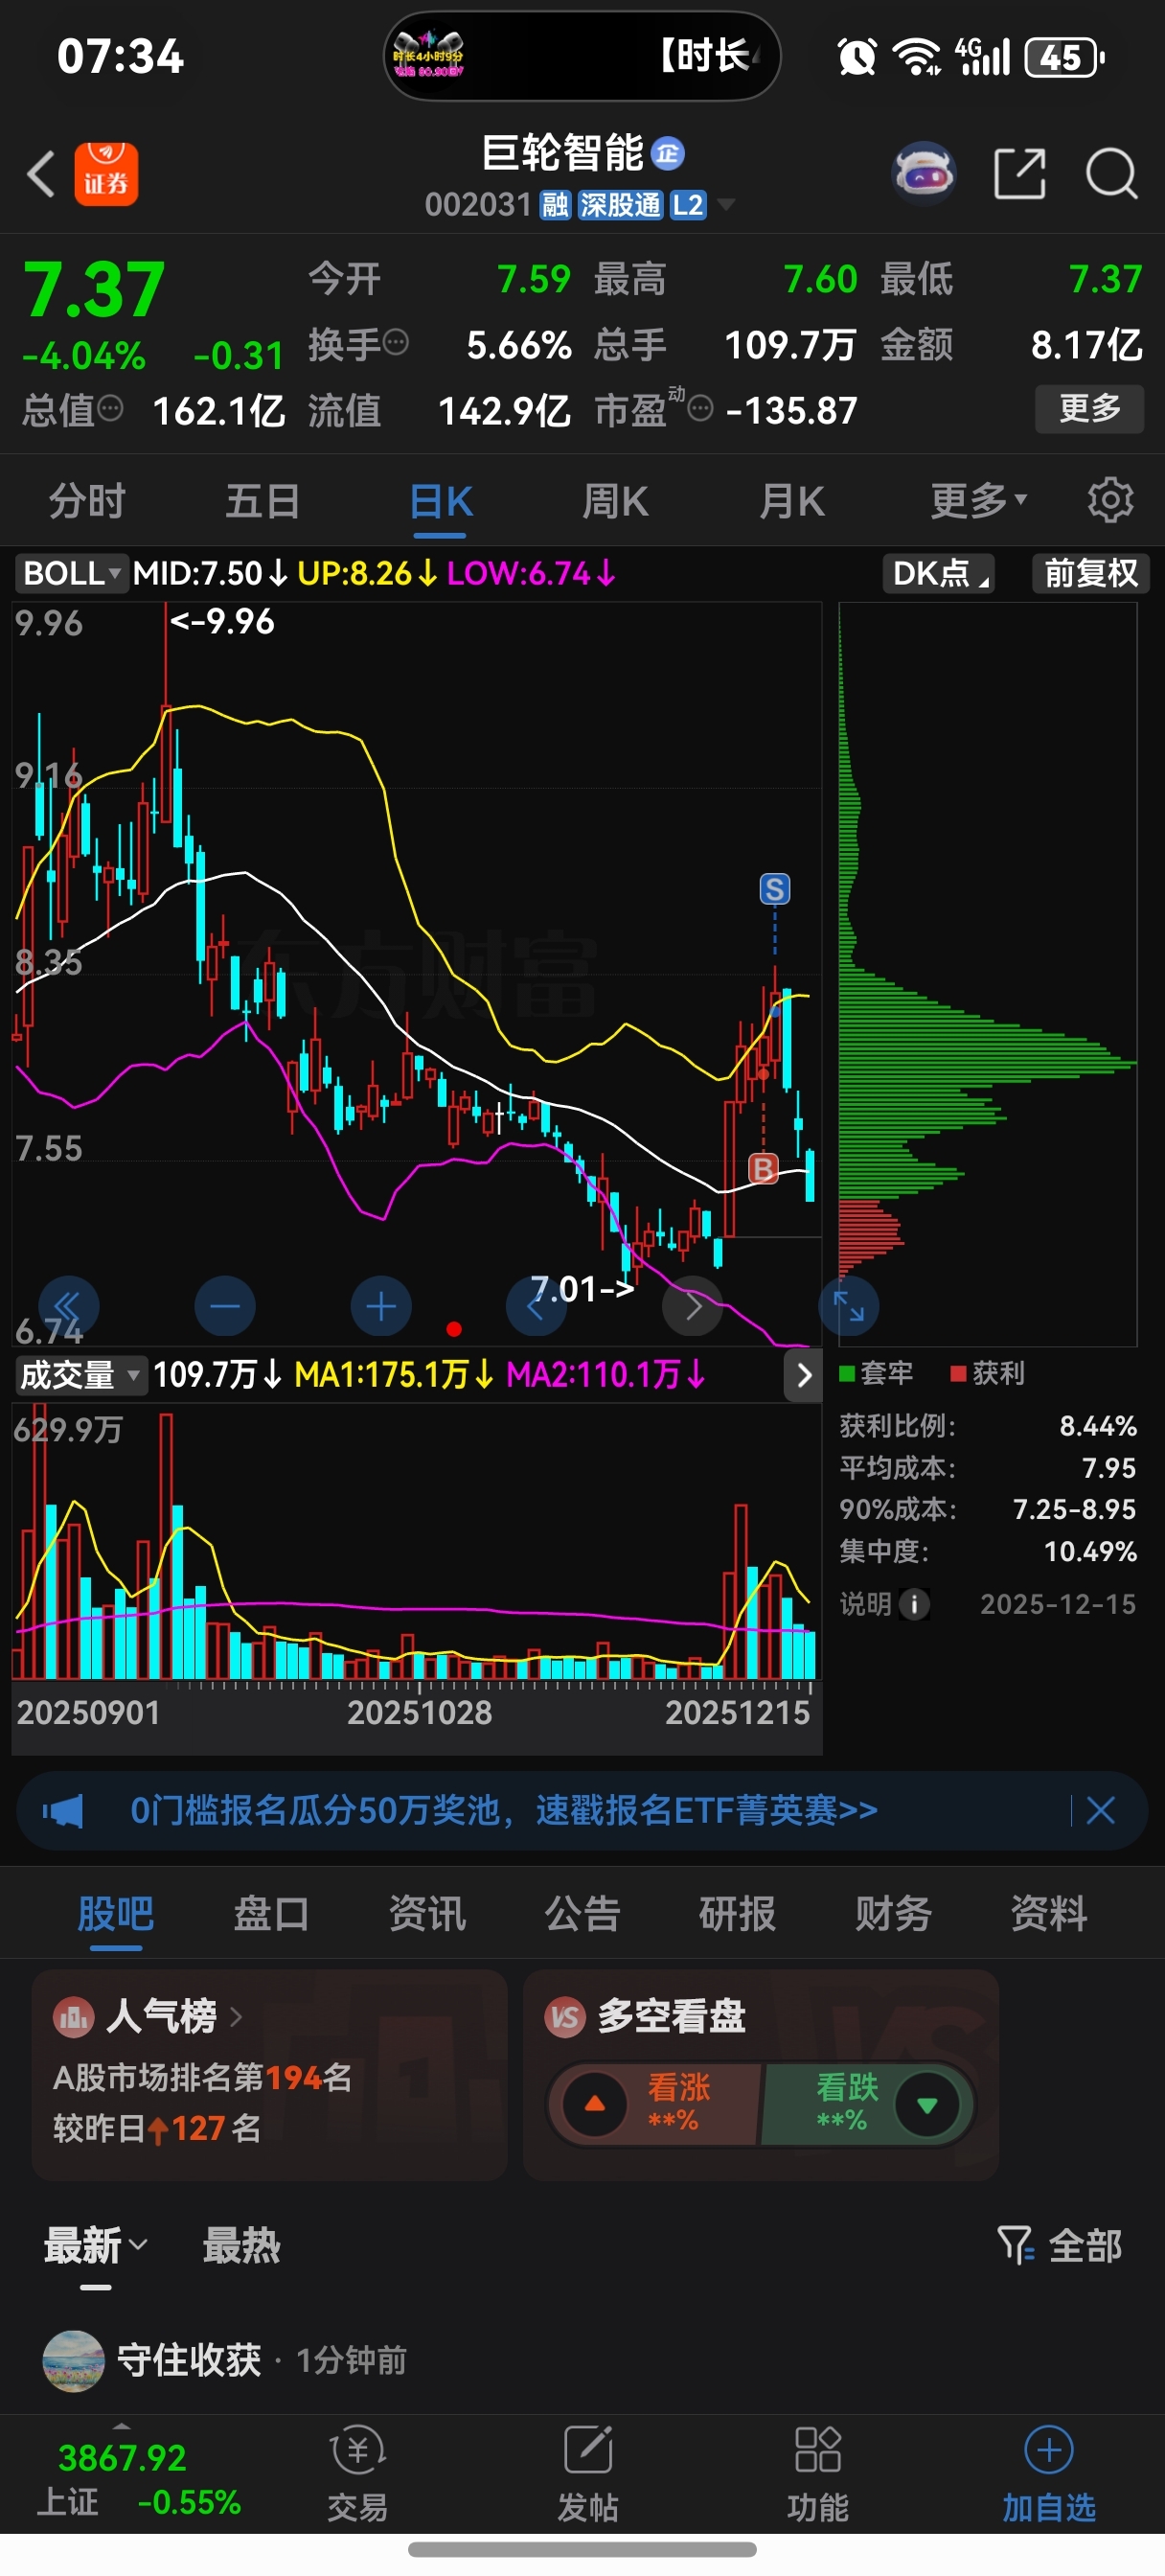
Task: Open stock search magnifier
Action: [1111, 174]
